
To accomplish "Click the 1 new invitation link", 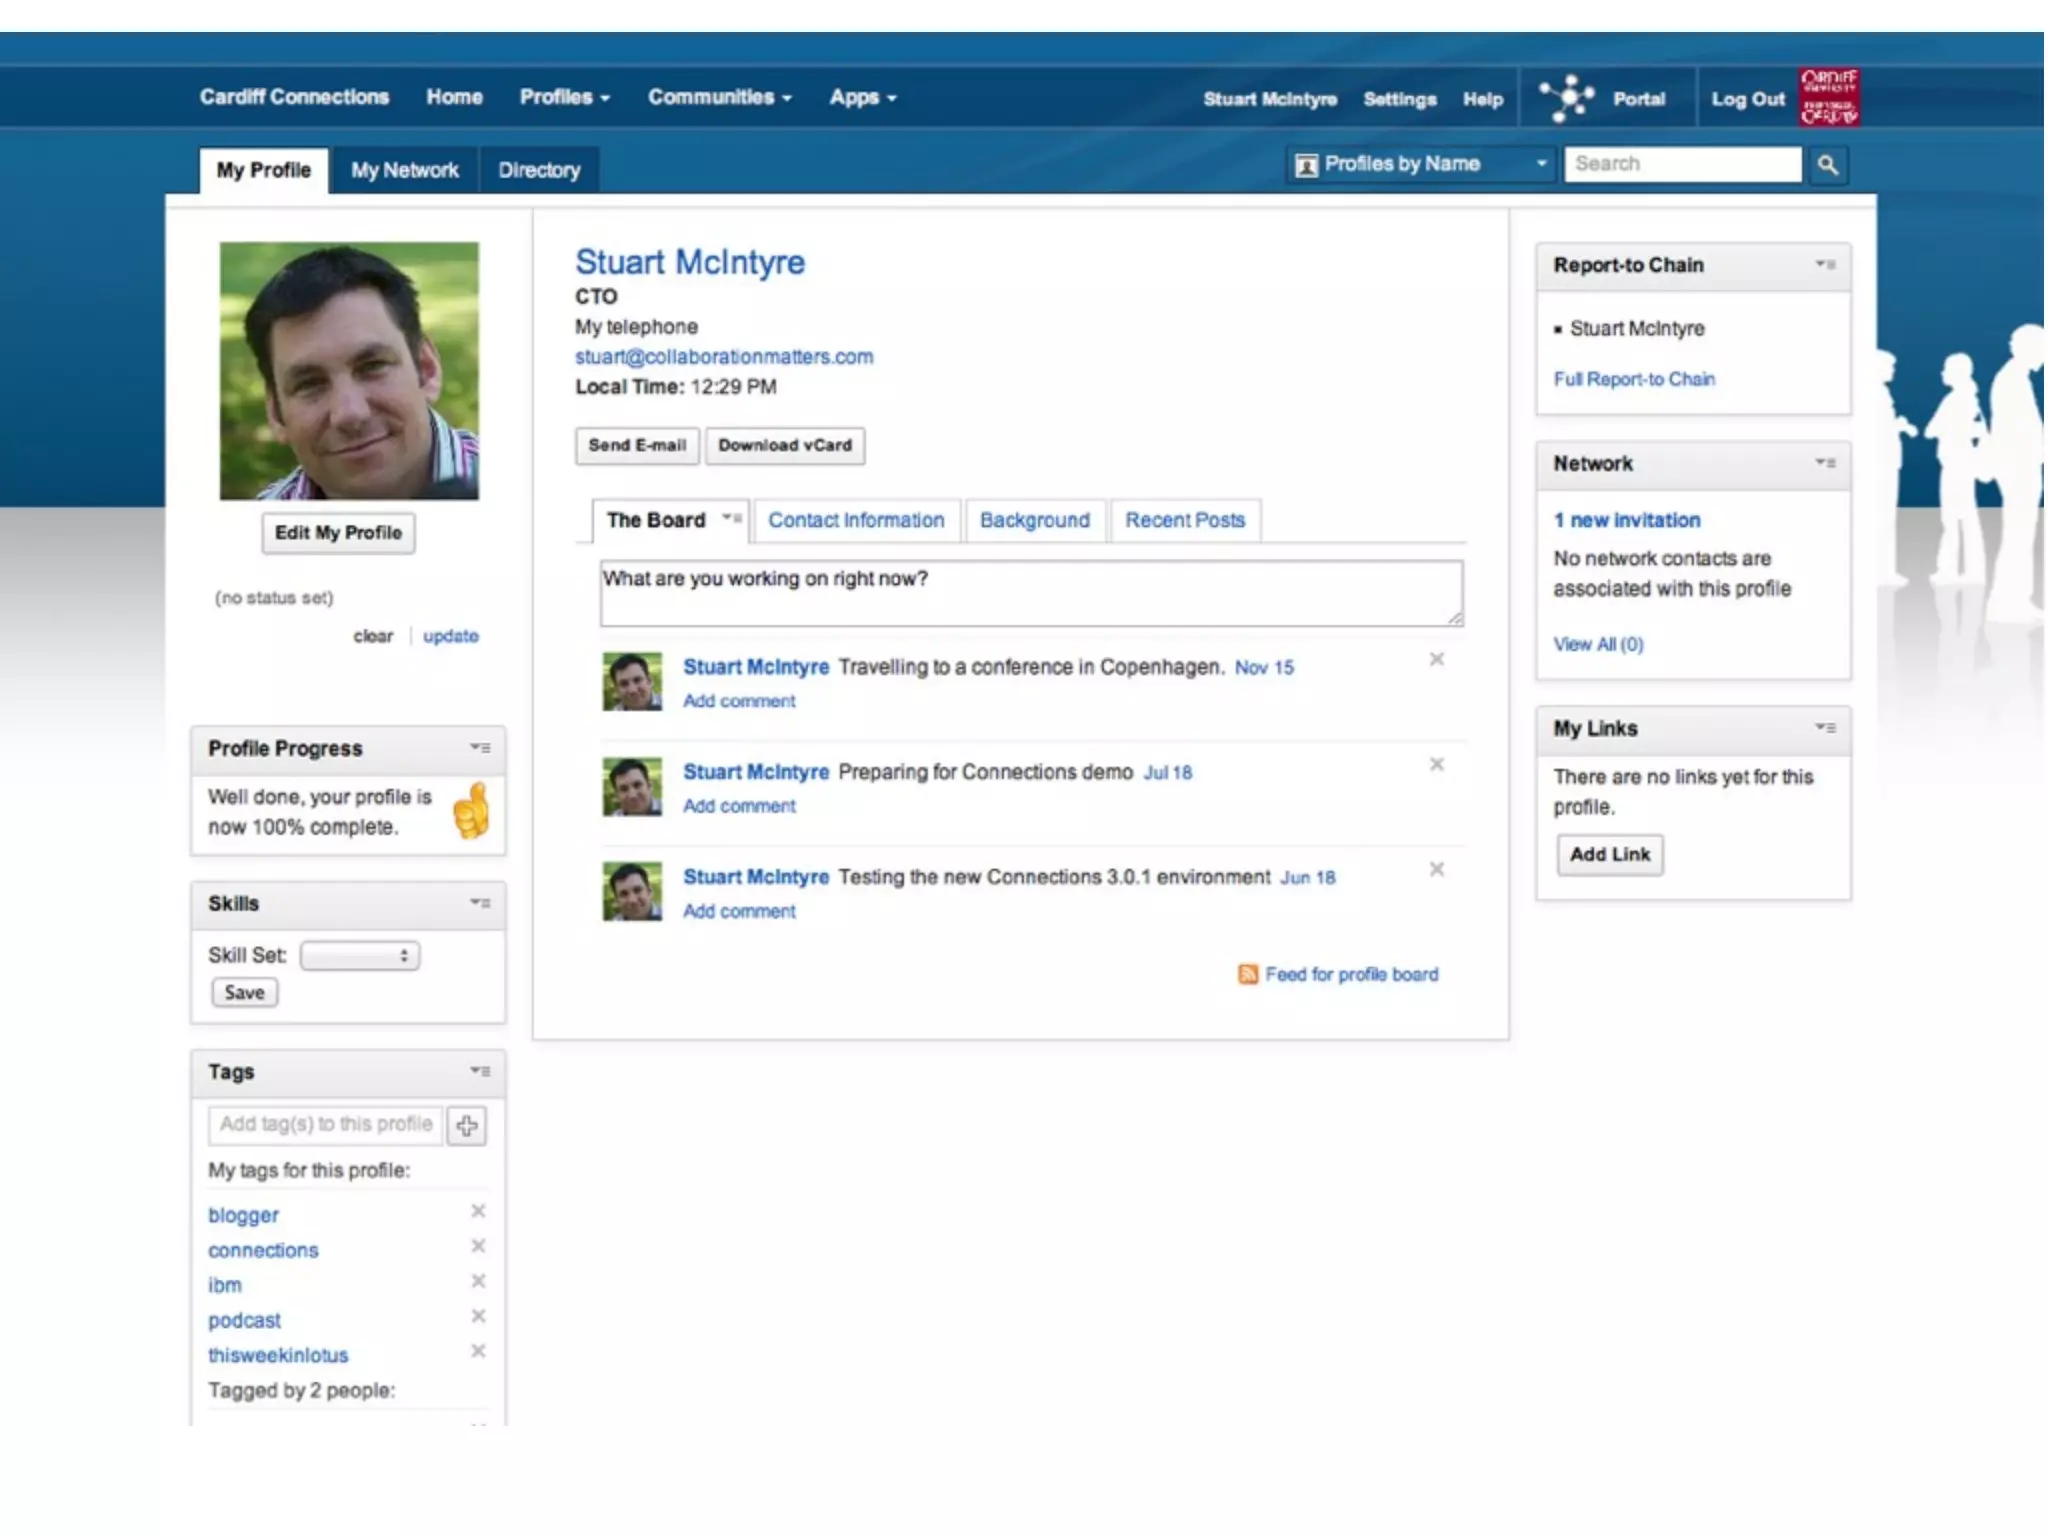I will pyautogui.click(x=1626, y=520).
